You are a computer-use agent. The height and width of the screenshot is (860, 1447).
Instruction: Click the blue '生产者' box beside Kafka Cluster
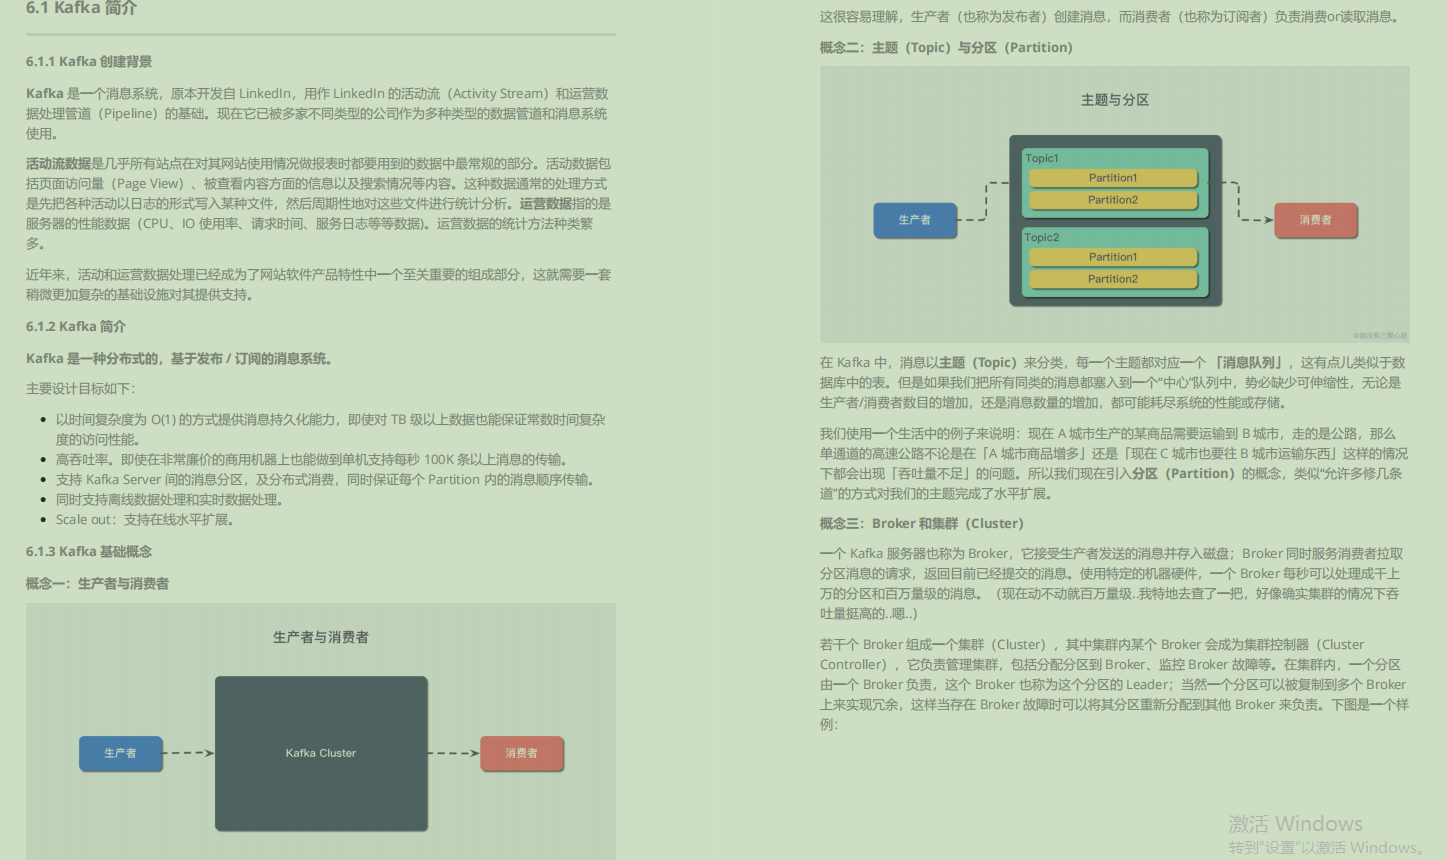(x=121, y=753)
